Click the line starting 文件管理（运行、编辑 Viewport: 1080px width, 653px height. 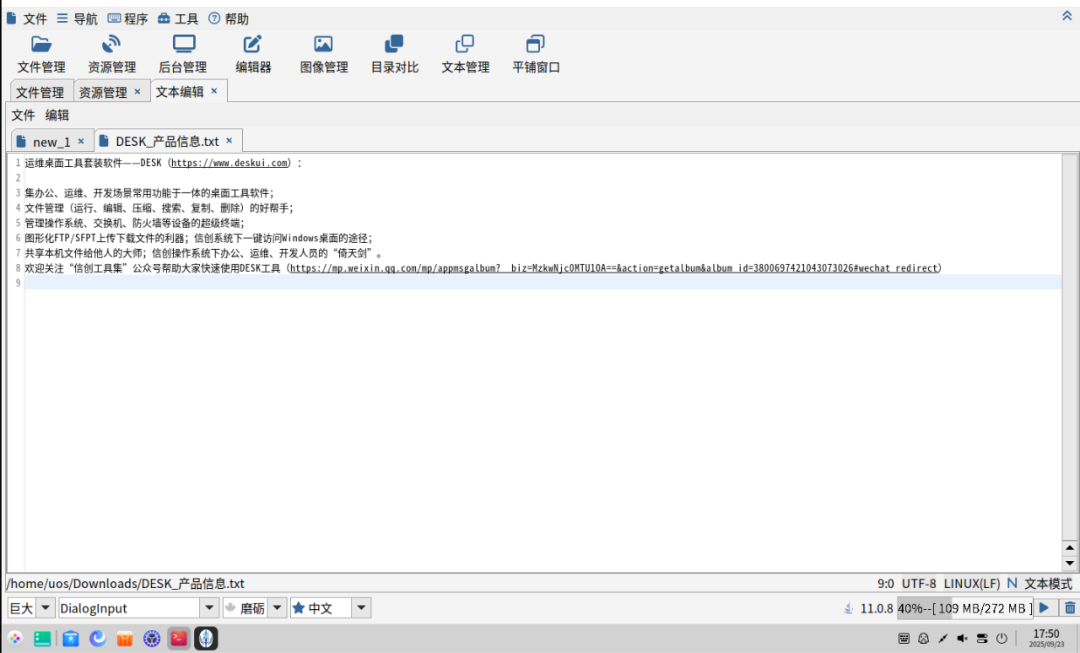(159, 208)
